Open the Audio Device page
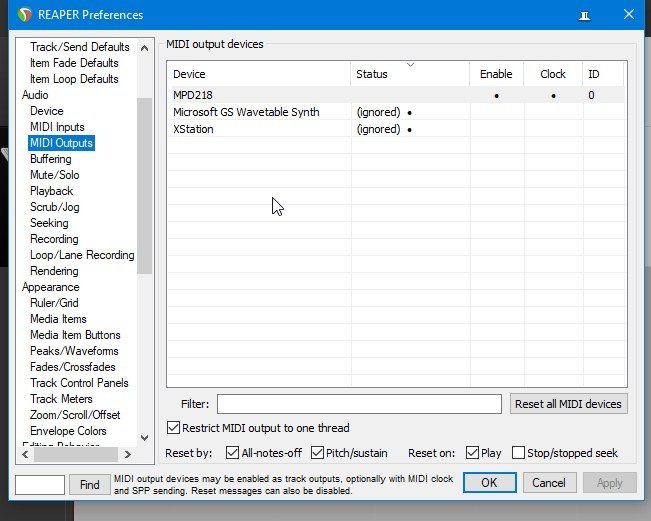651x521 pixels. (x=47, y=111)
